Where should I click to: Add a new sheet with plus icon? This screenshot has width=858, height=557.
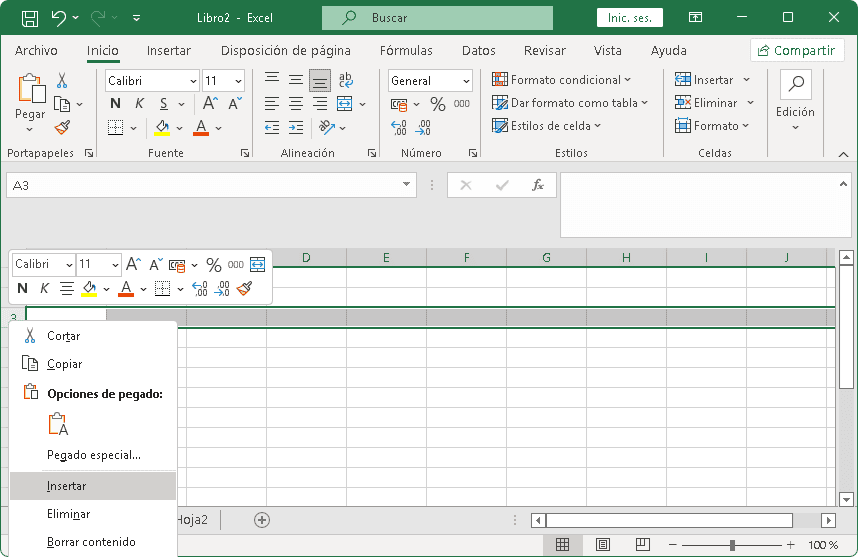[262, 520]
